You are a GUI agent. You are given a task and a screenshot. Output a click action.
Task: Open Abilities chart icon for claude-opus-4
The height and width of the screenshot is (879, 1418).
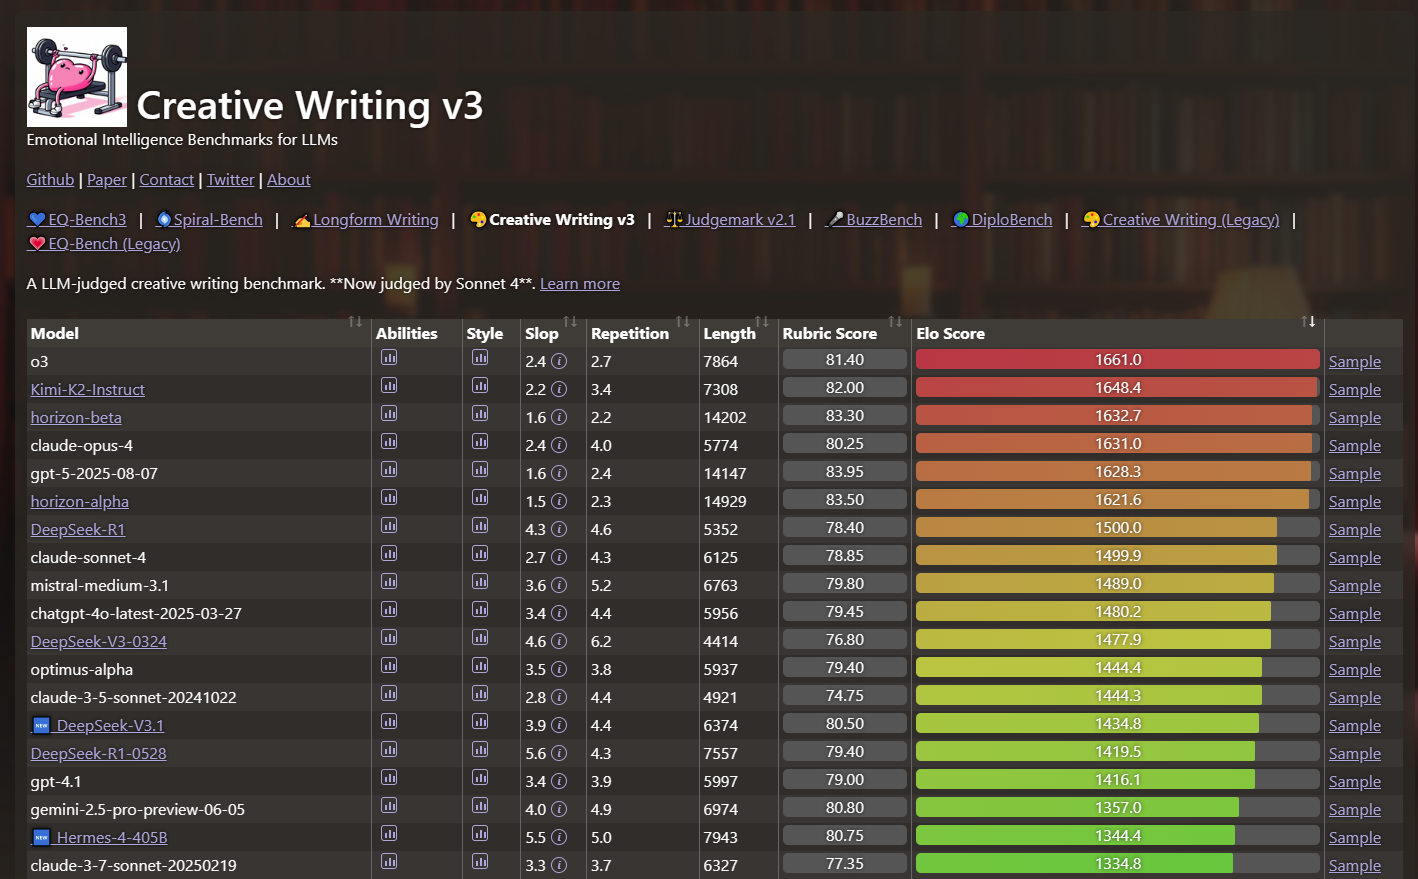389,442
